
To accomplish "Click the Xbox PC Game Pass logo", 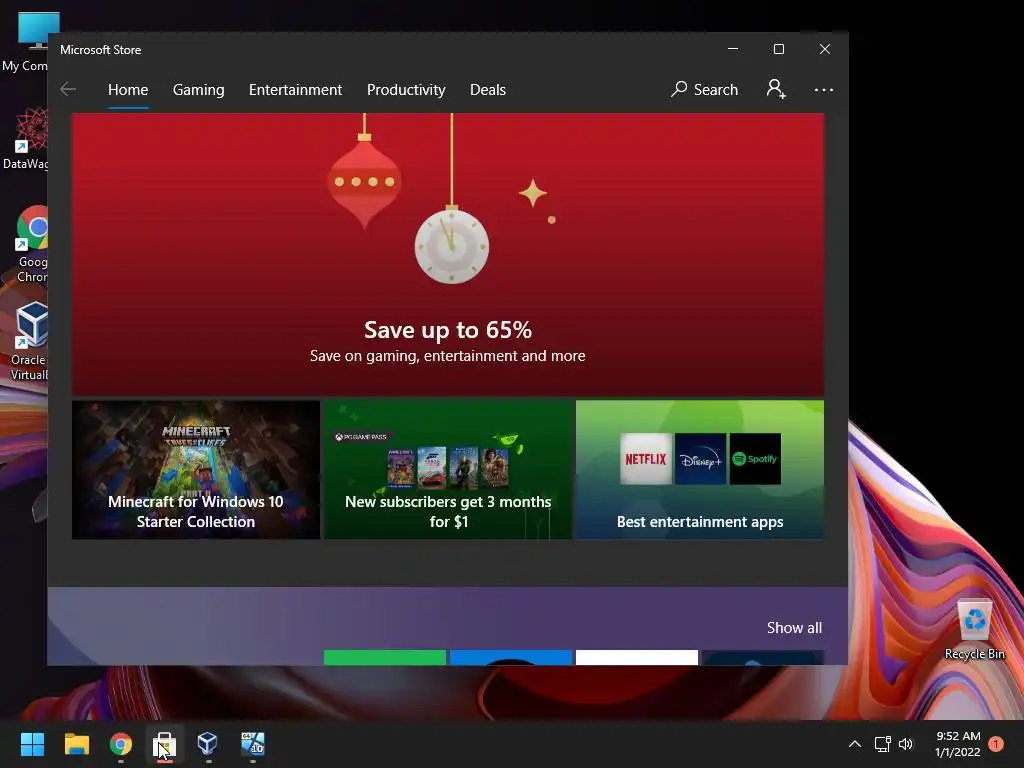I will tap(361, 437).
